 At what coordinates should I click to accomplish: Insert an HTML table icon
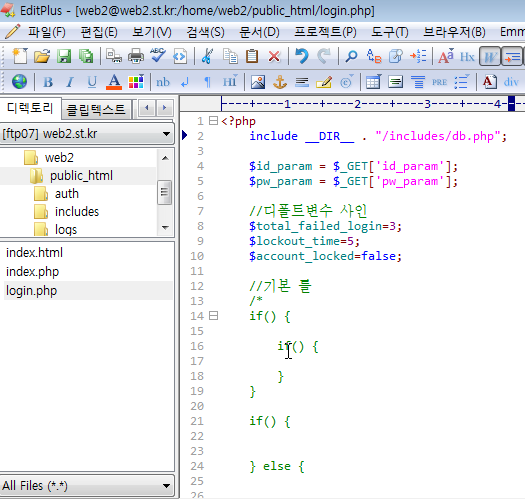(x=373, y=82)
